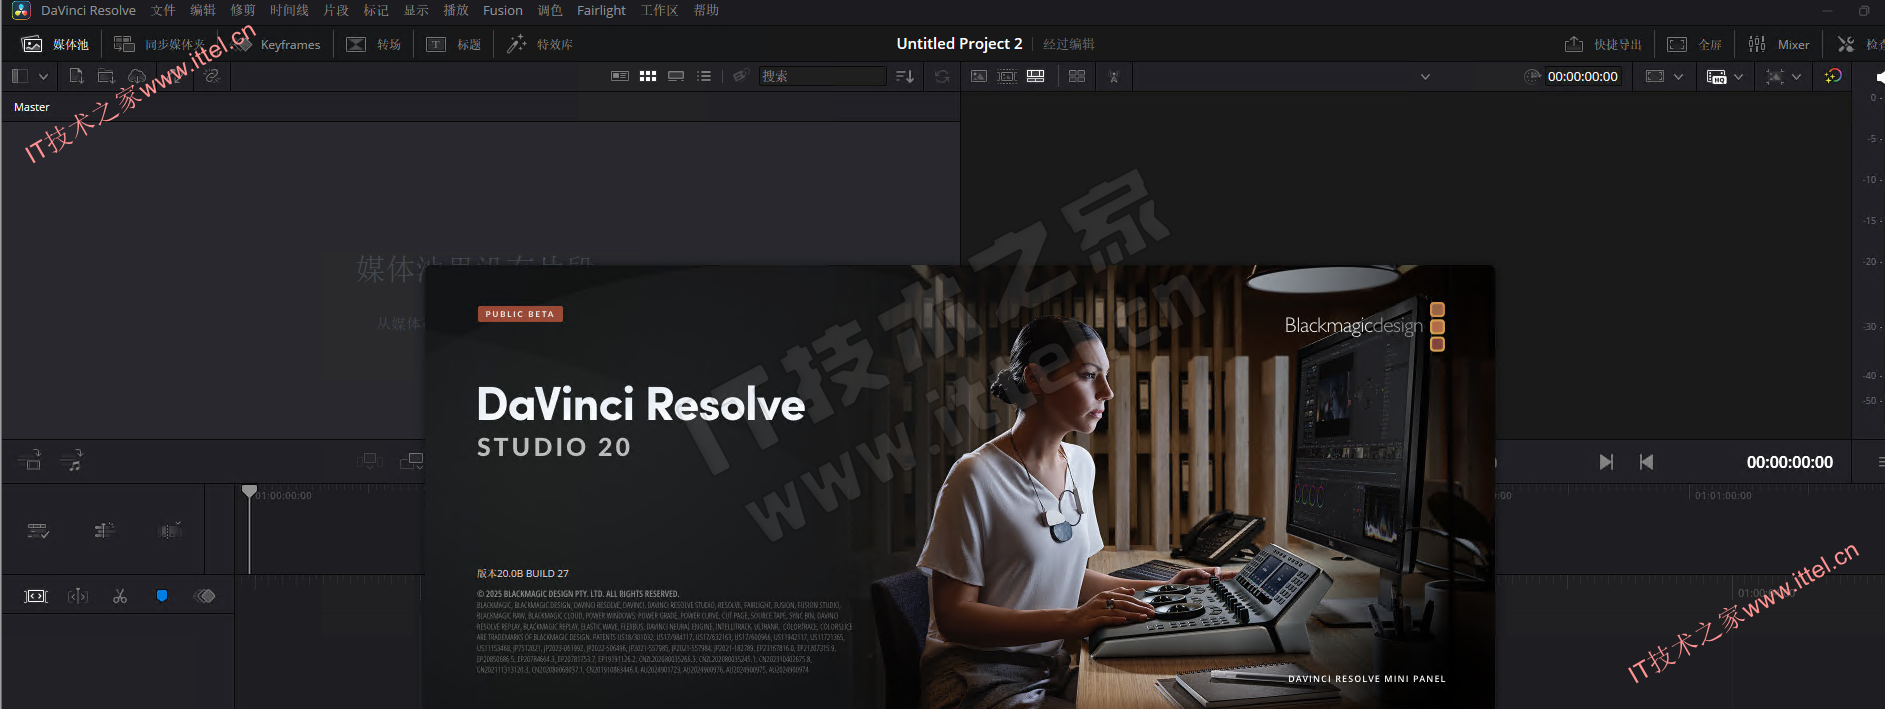Click 快捷导出 (Quick Export) button

(x=1603, y=44)
